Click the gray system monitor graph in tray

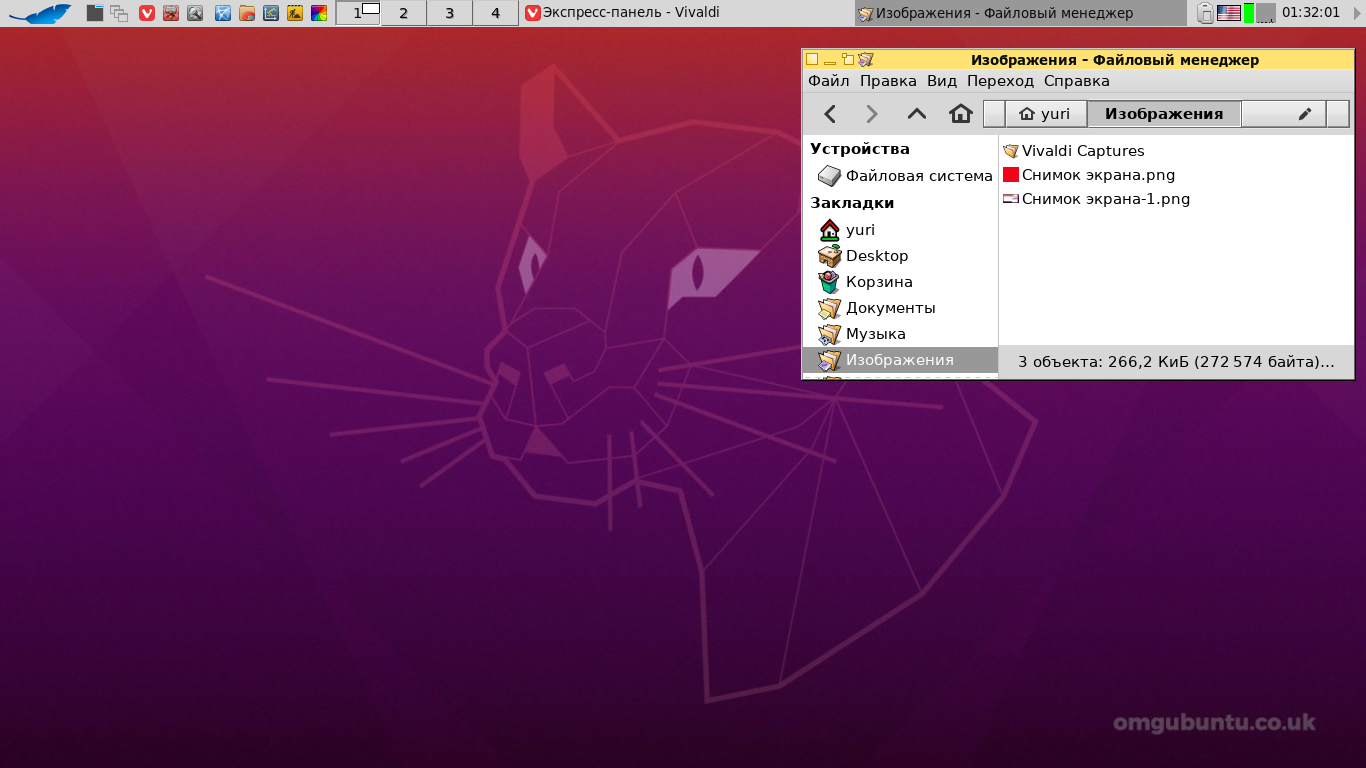click(x=1266, y=13)
